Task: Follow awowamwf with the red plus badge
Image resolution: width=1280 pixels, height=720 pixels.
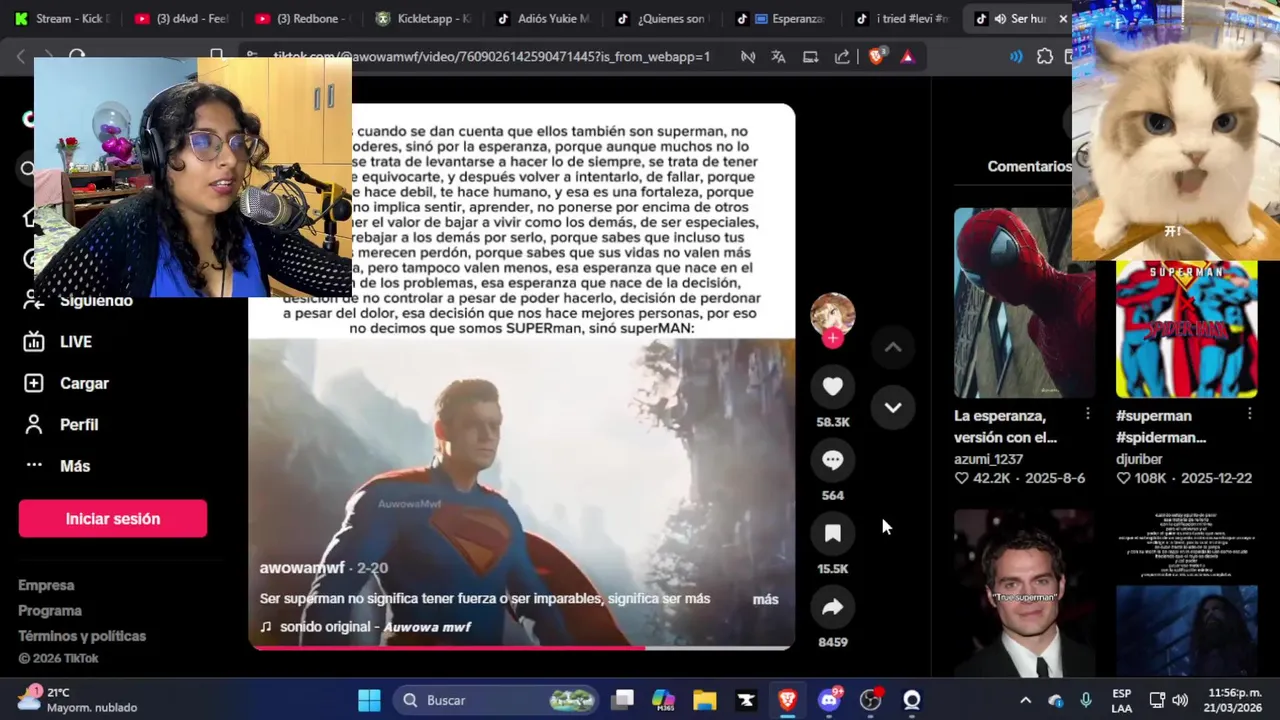Action: click(x=833, y=338)
